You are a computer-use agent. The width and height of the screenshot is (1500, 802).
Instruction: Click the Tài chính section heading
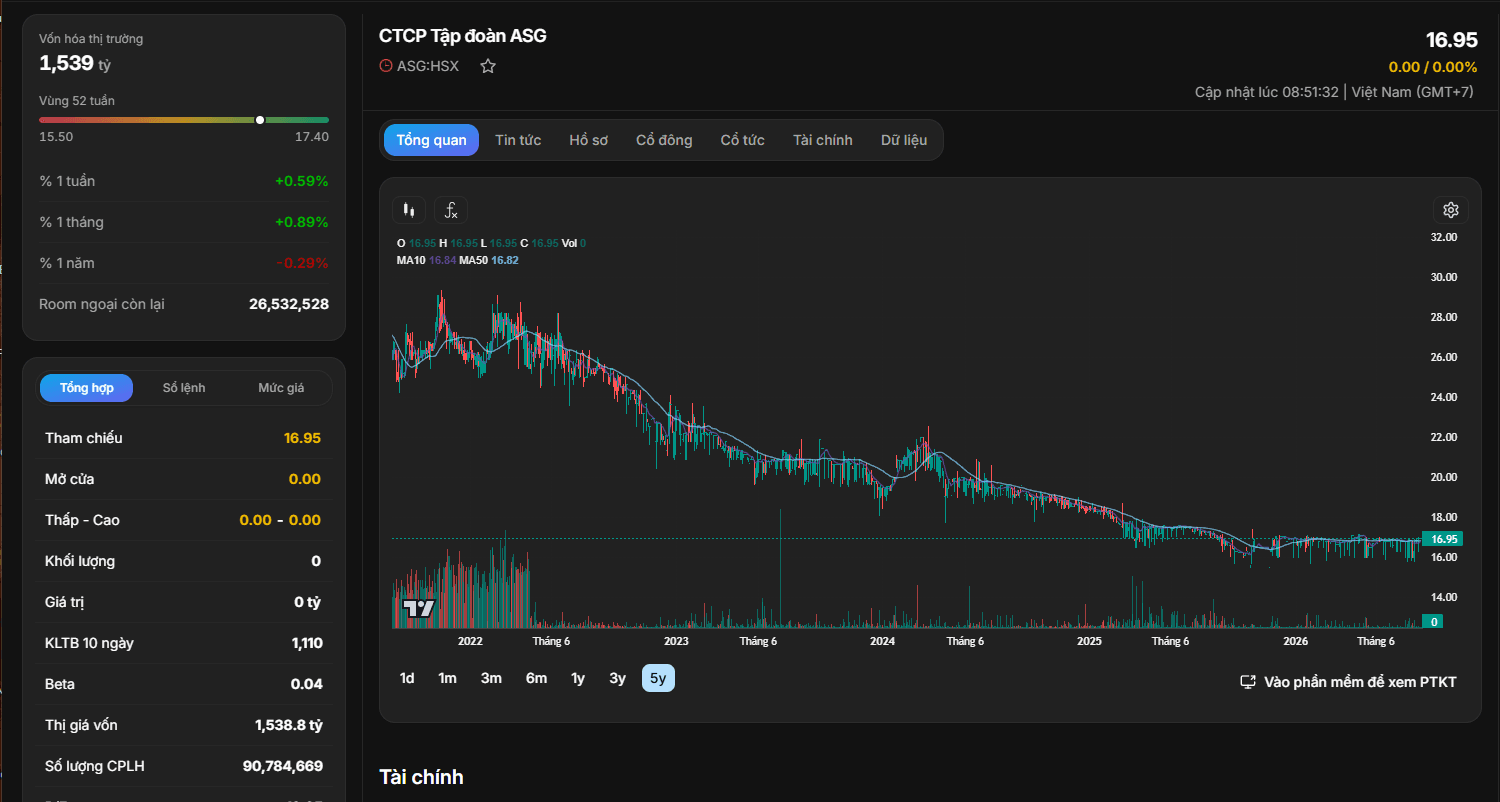tap(421, 777)
